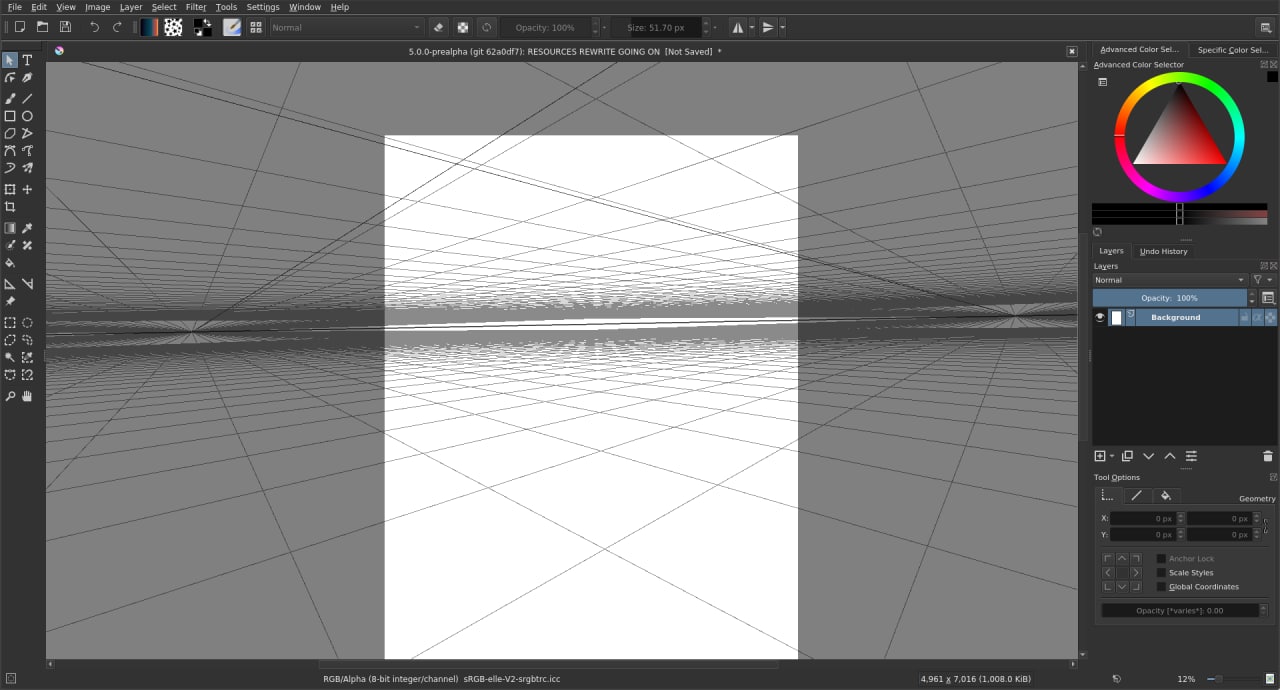Expand the Add layer dropdown arrow
The image size is (1280, 690).
[x=1112, y=457]
